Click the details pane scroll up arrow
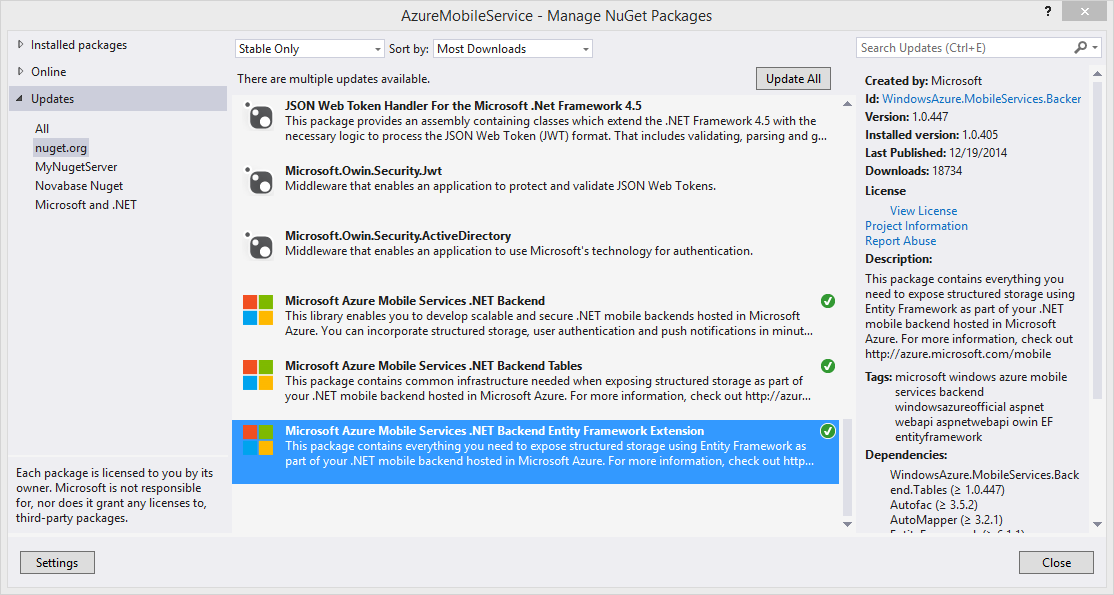This screenshot has height=595, width=1114. click(x=1097, y=74)
